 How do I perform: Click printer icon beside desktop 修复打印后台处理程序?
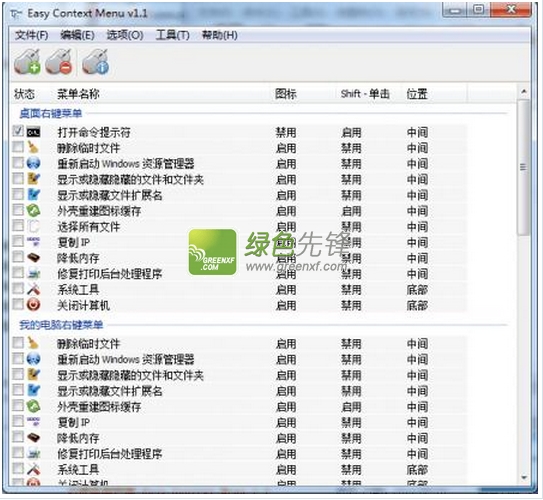34,274
